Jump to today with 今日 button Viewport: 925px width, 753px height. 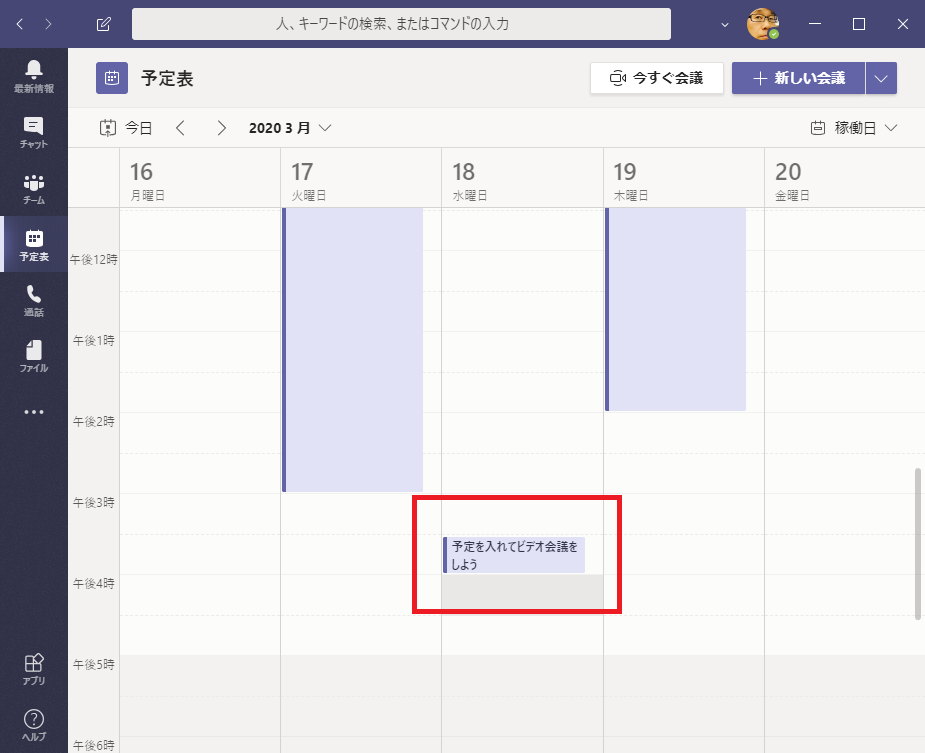point(127,128)
